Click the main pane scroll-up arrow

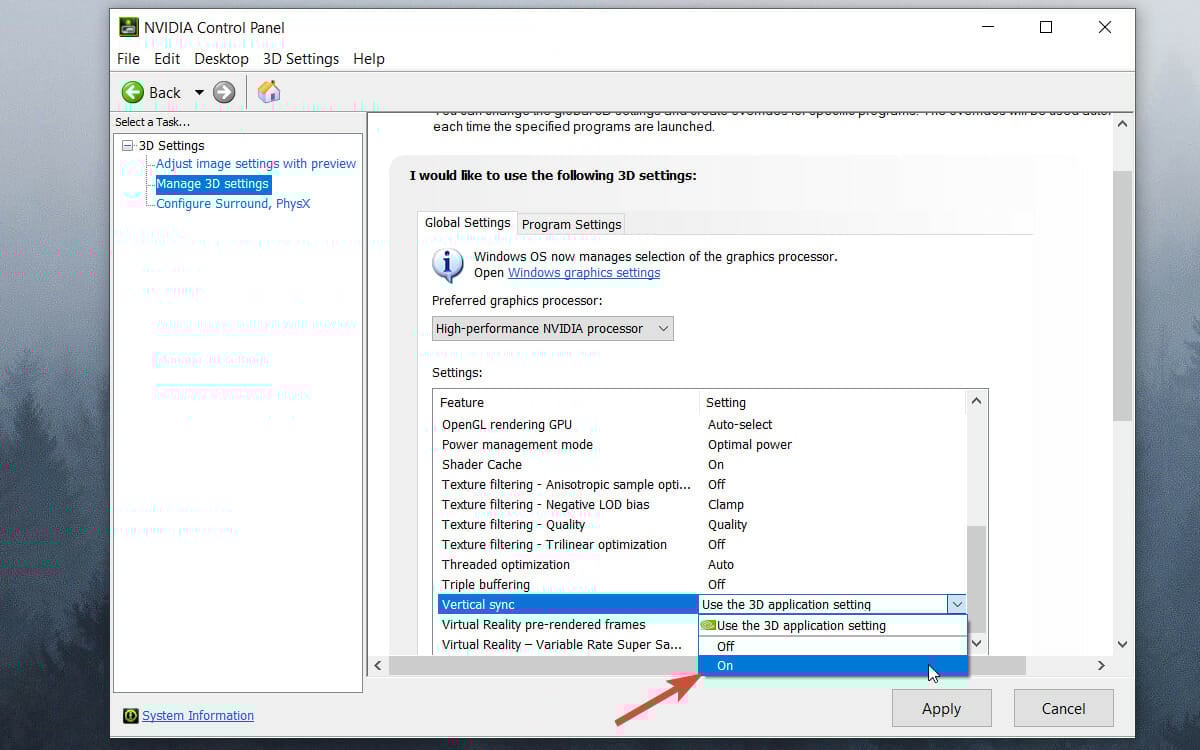tap(1122, 124)
